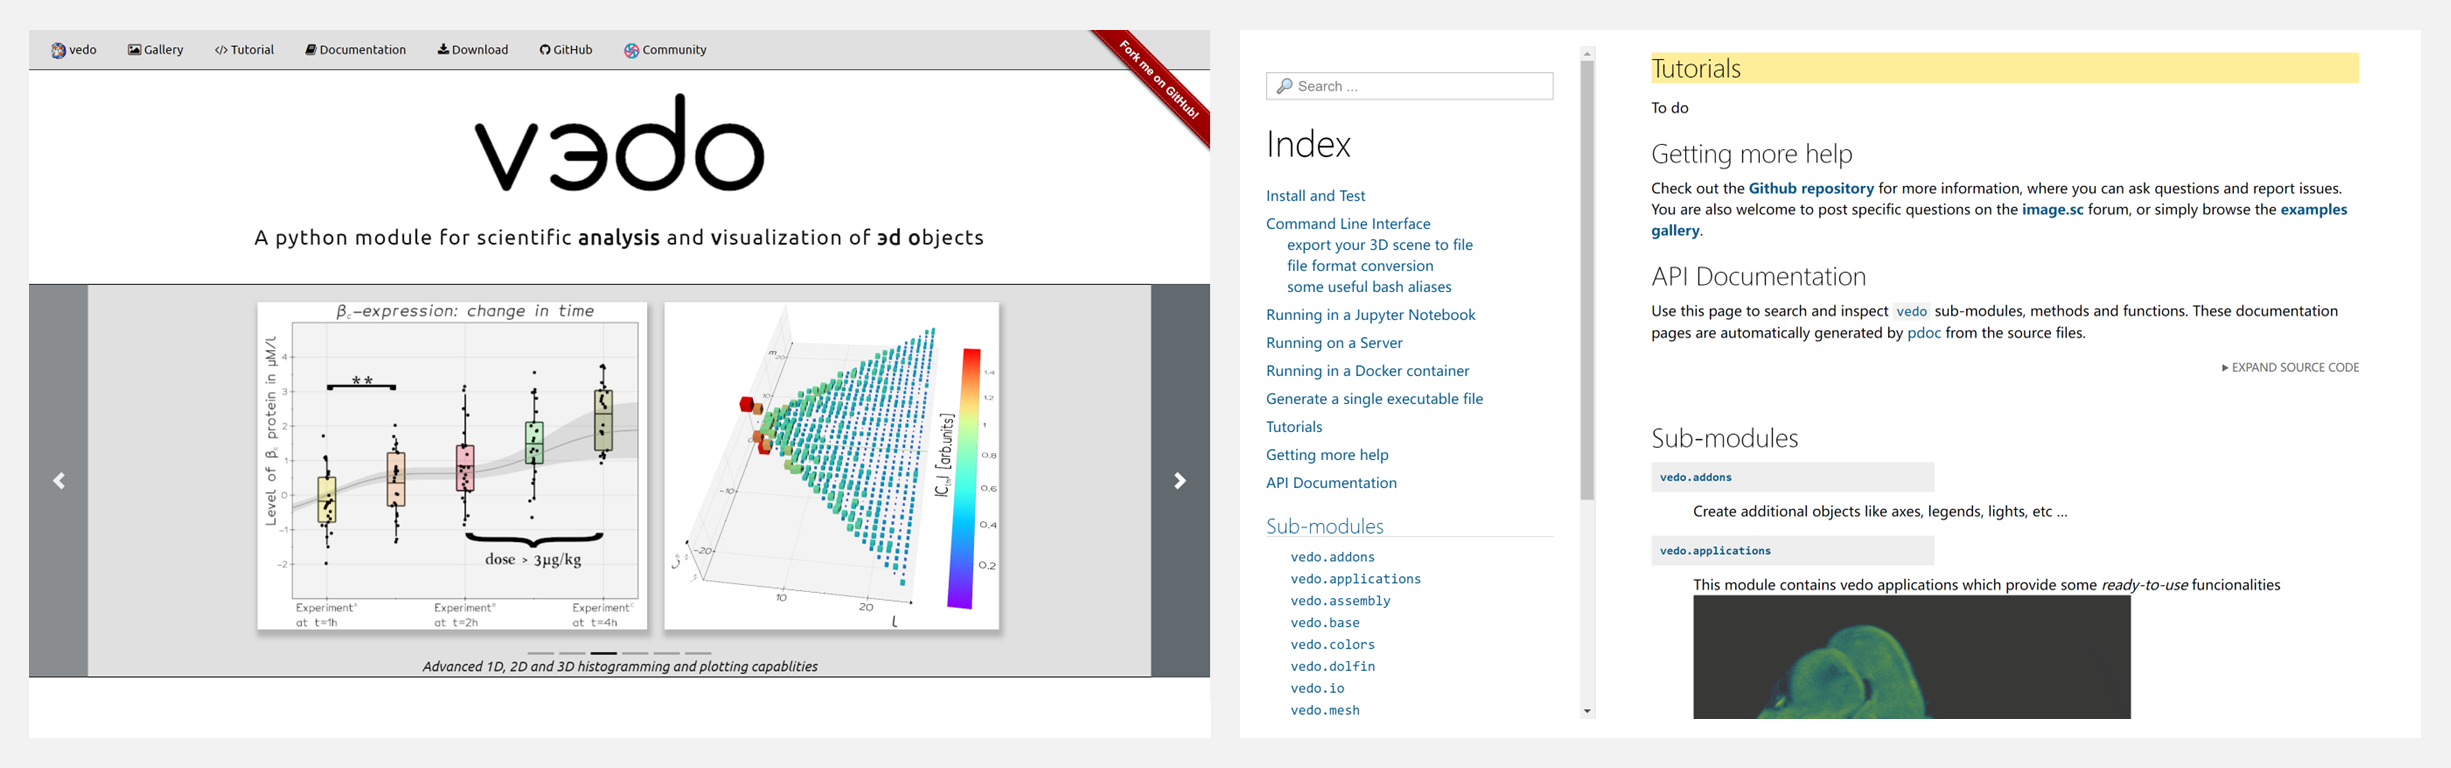2451x768 pixels.
Task: Open vedo.addons sub-module in main content
Action: click(1696, 477)
